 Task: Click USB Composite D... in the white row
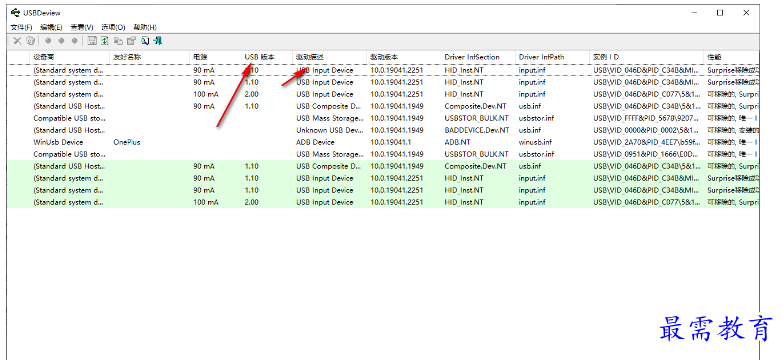328,106
